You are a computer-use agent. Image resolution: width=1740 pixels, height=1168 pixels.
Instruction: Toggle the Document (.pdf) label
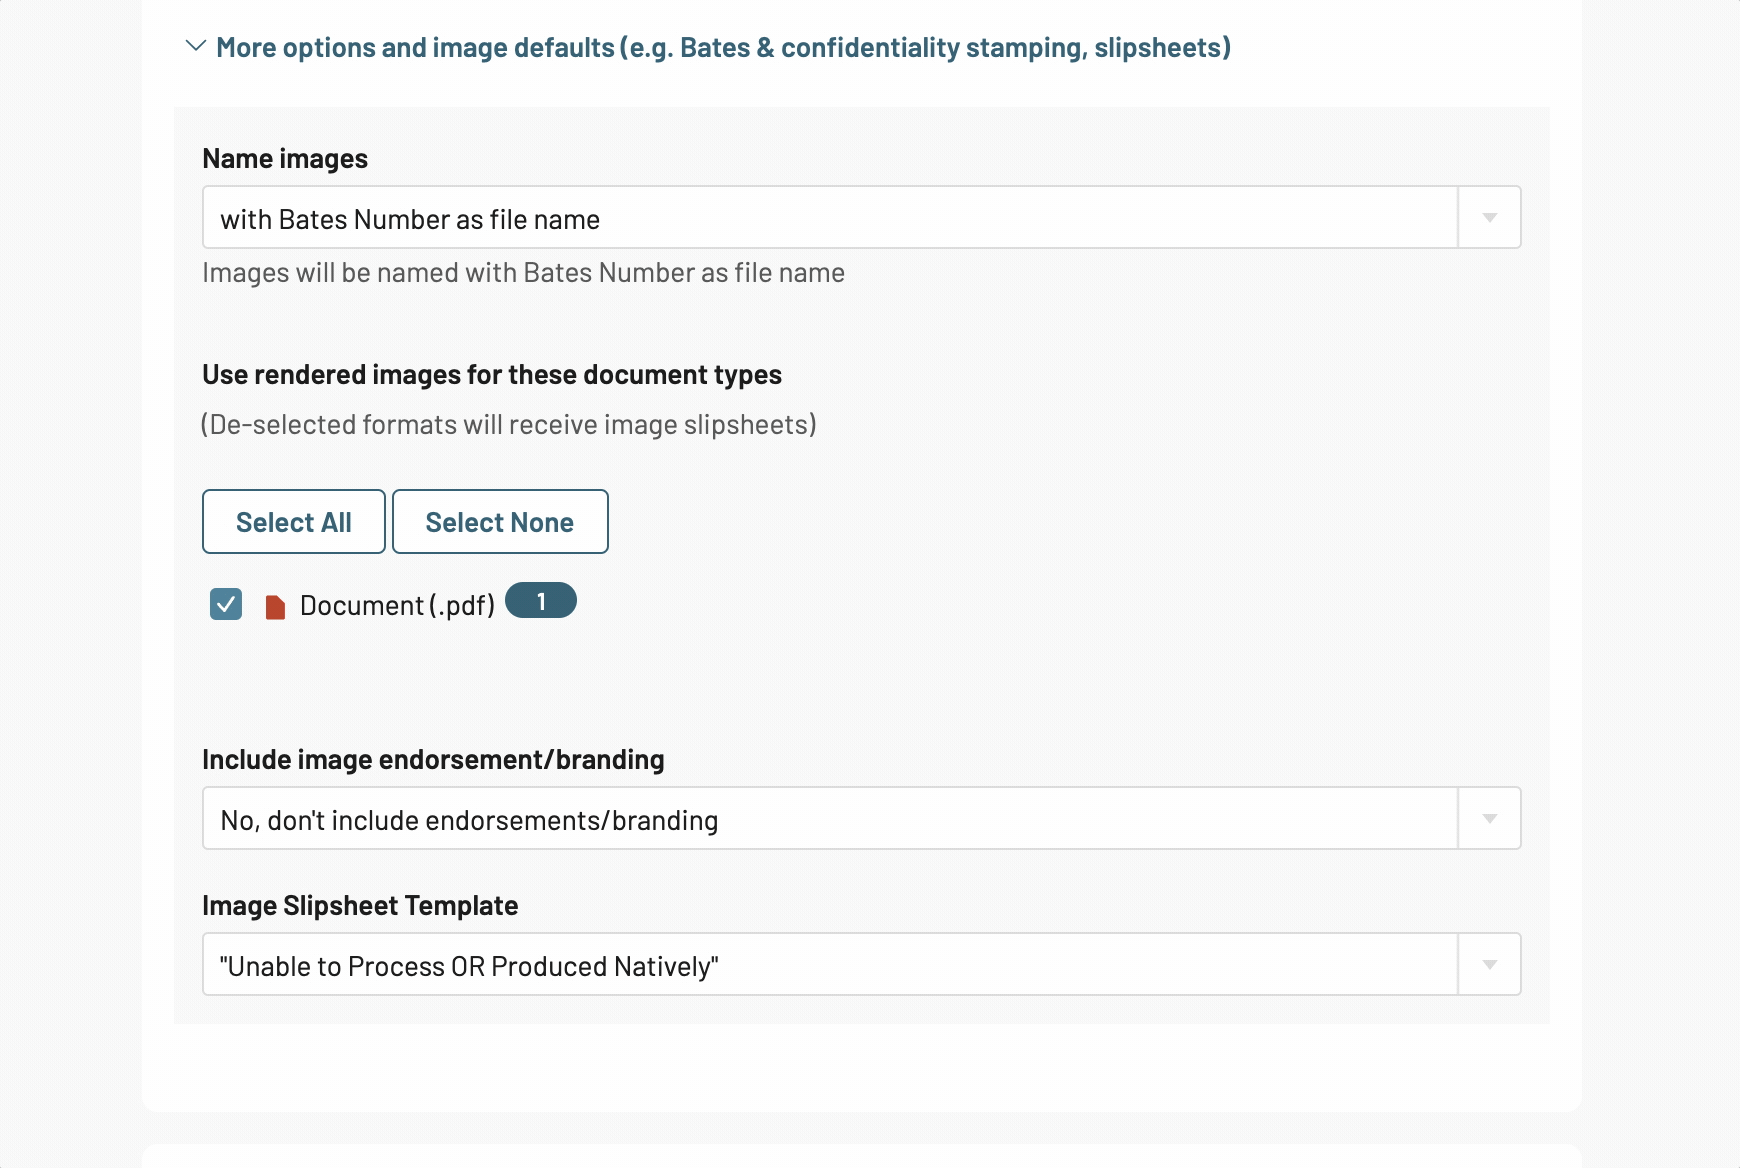397,606
